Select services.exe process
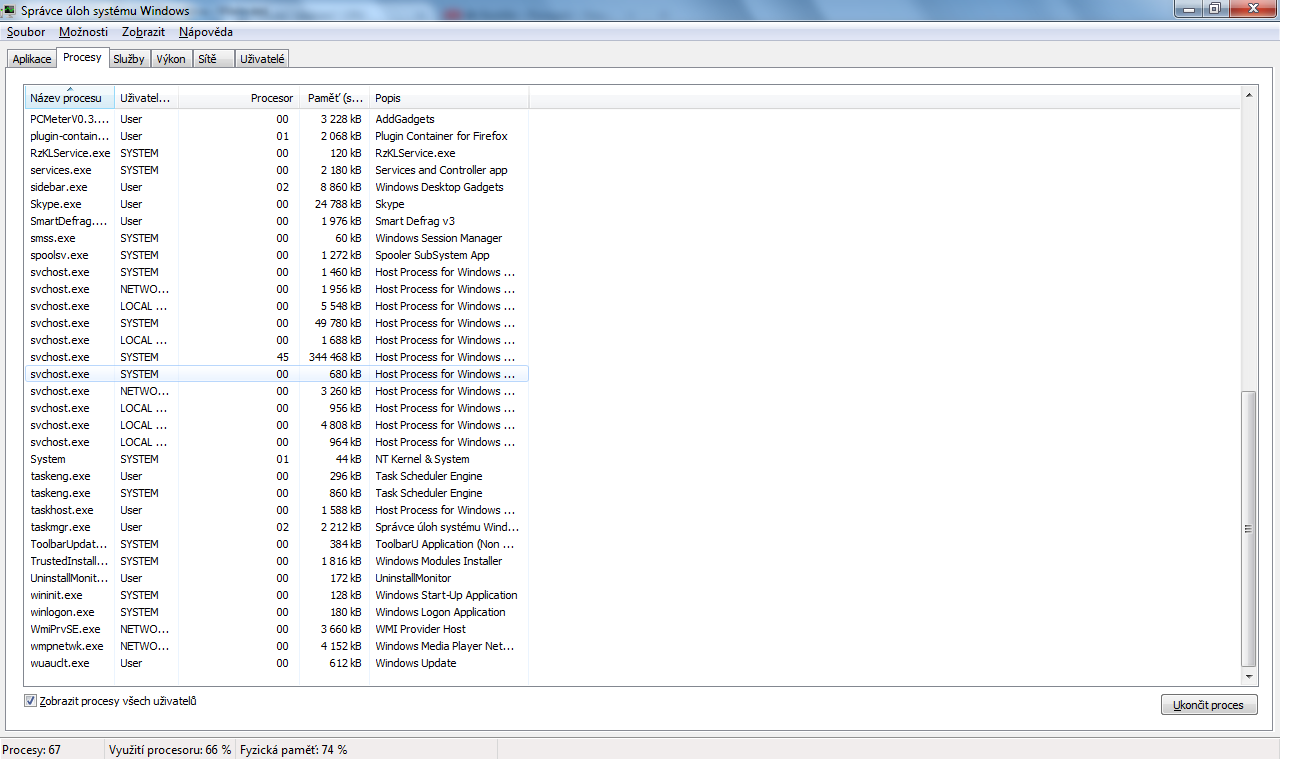Viewport: 1312px width, 760px height. 276,170
